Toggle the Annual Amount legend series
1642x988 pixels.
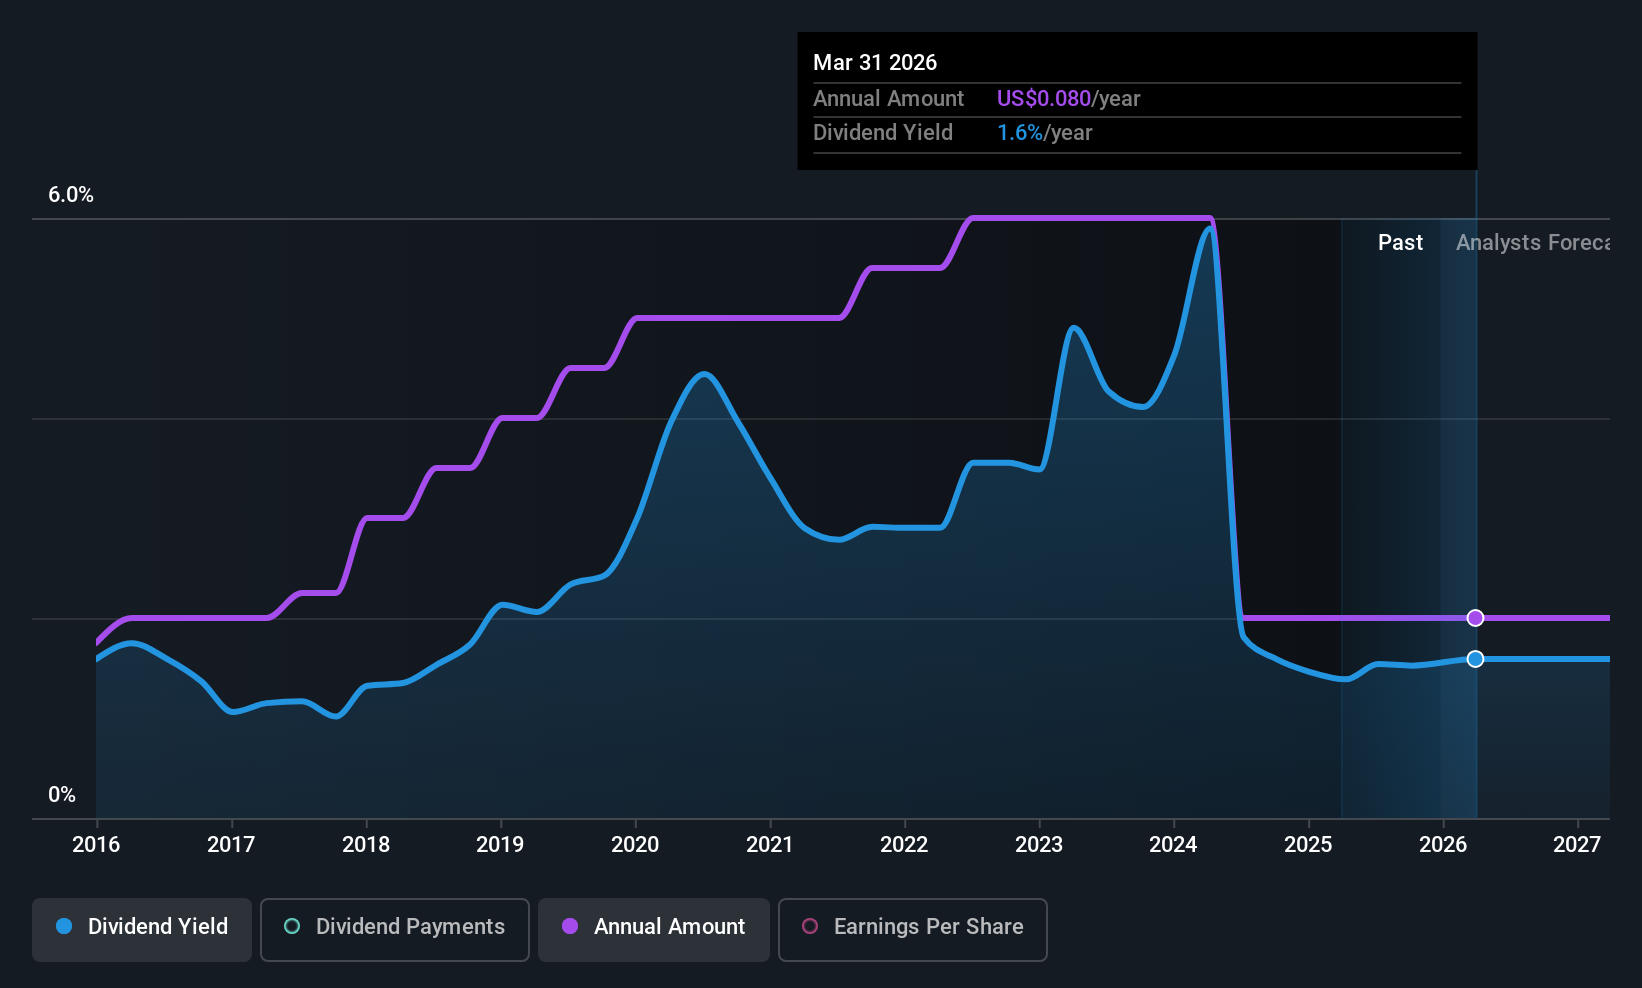point(654,930)
